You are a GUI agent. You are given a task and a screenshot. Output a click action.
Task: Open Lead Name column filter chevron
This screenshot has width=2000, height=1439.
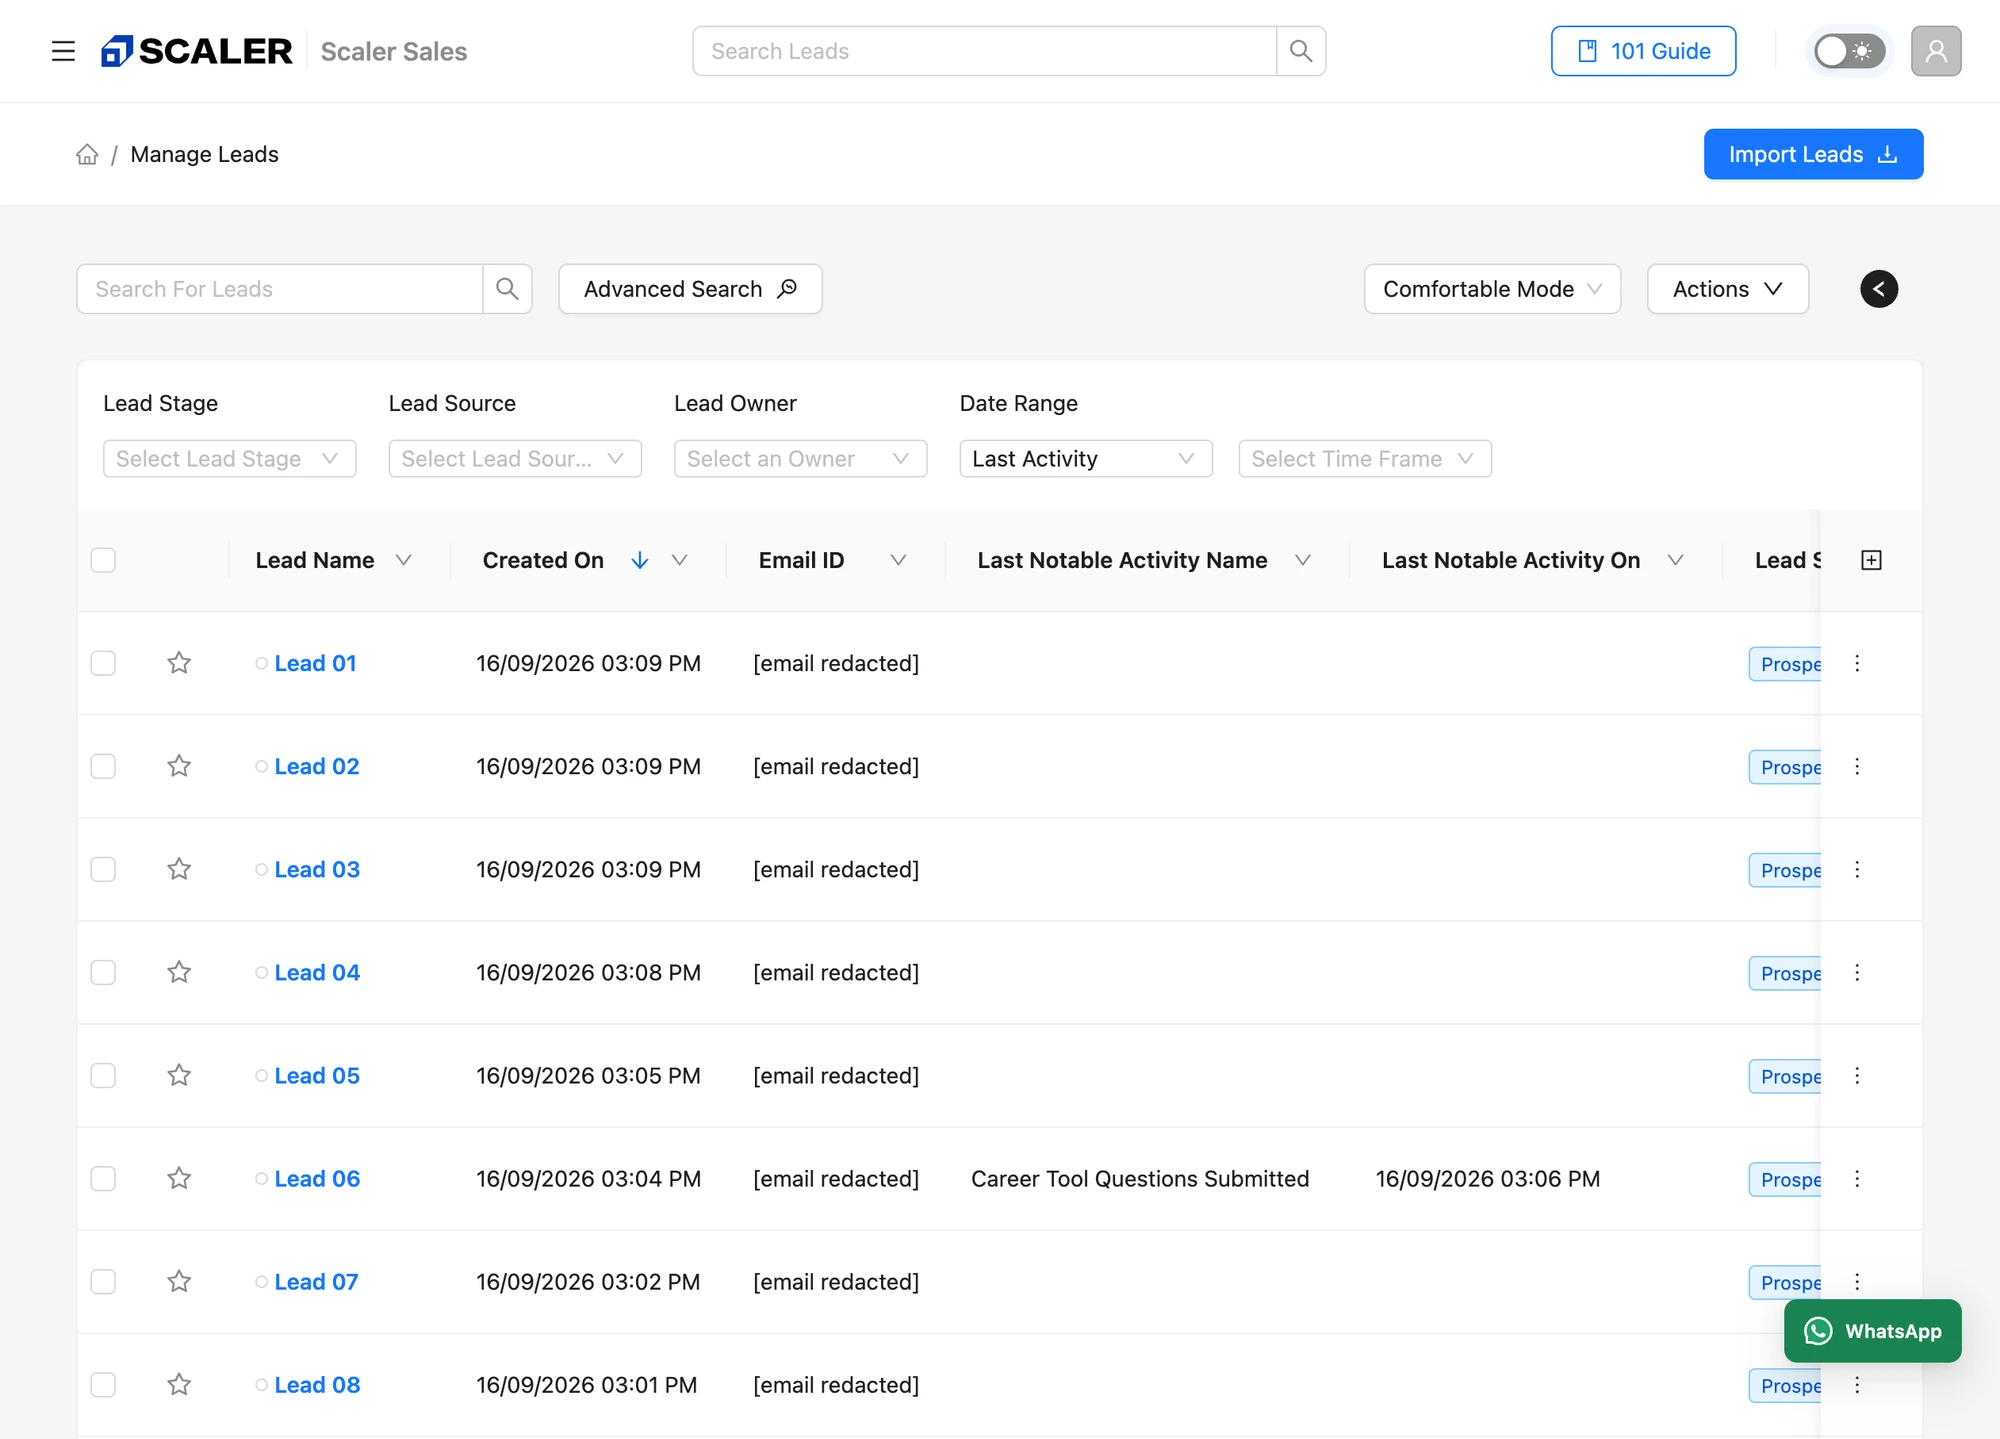(403, 560)
